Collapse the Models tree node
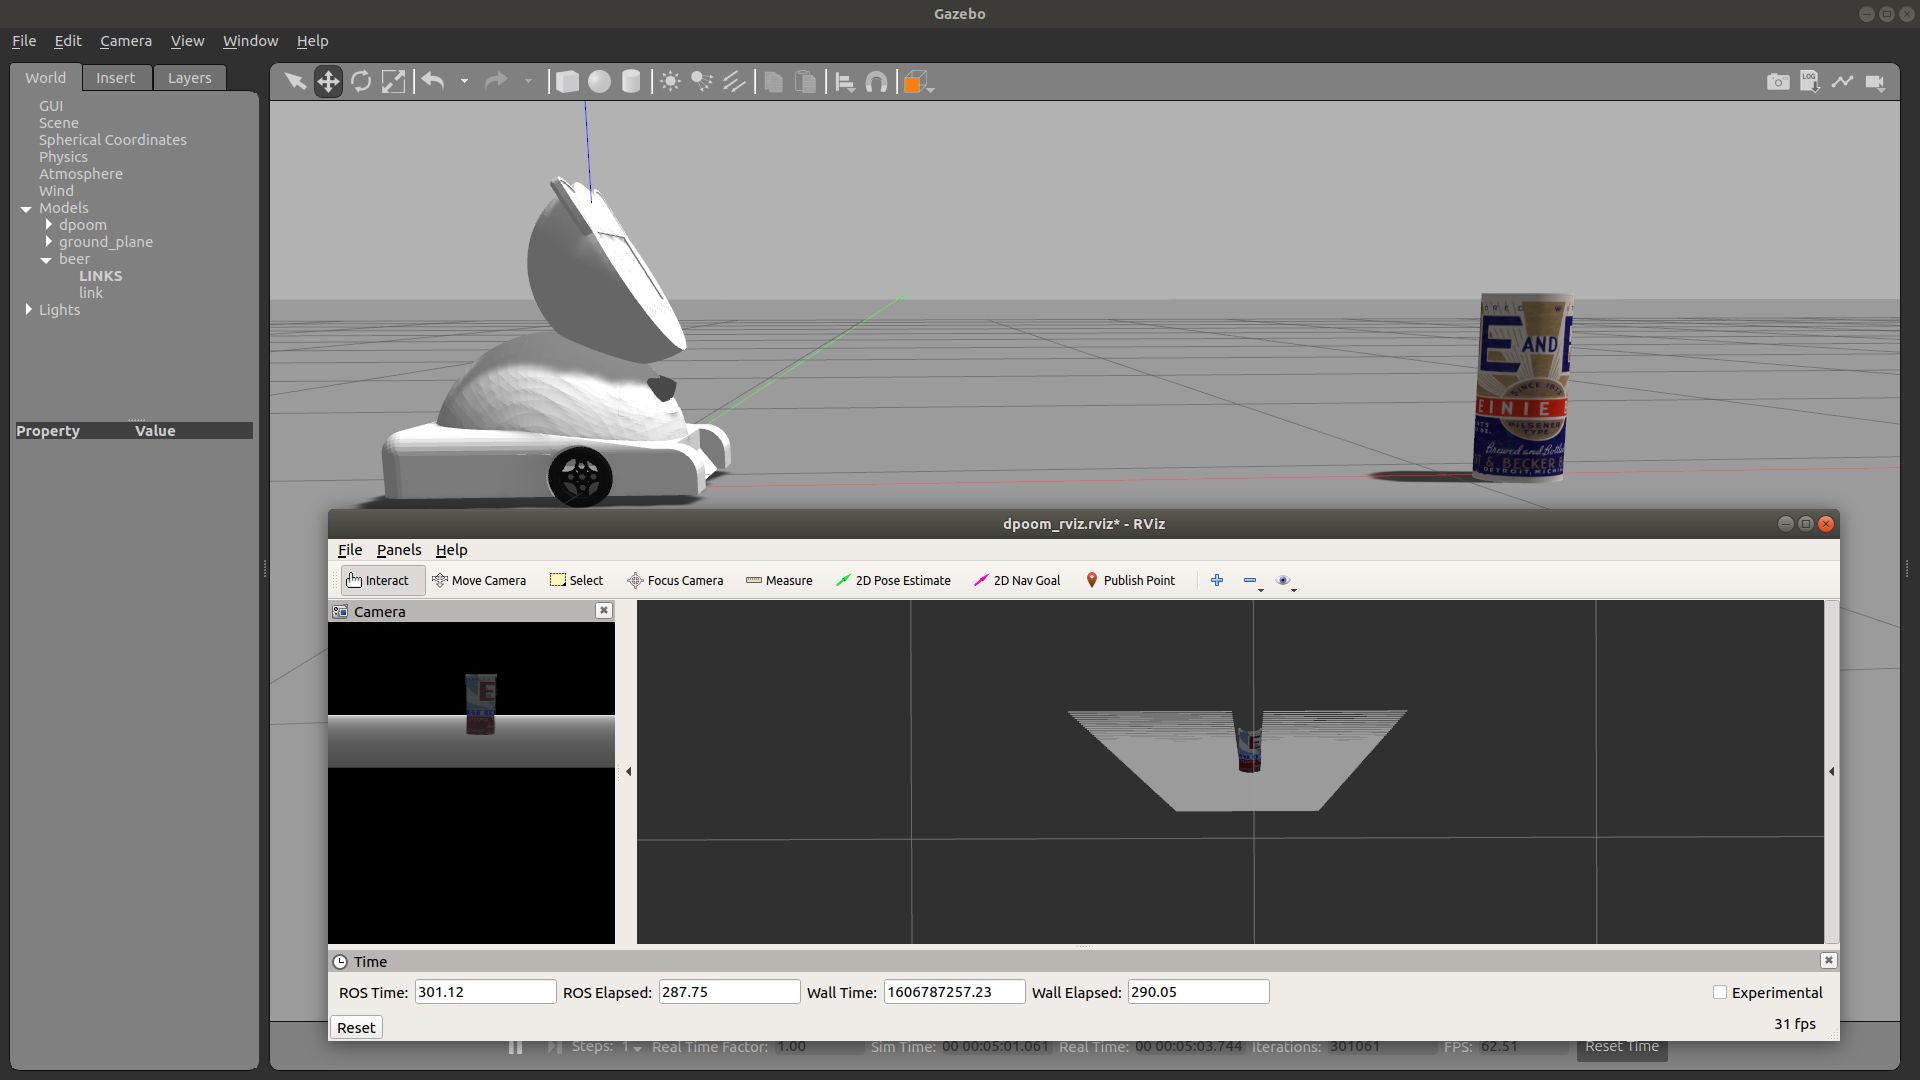 pyautogui.click(x=26, y=209)
